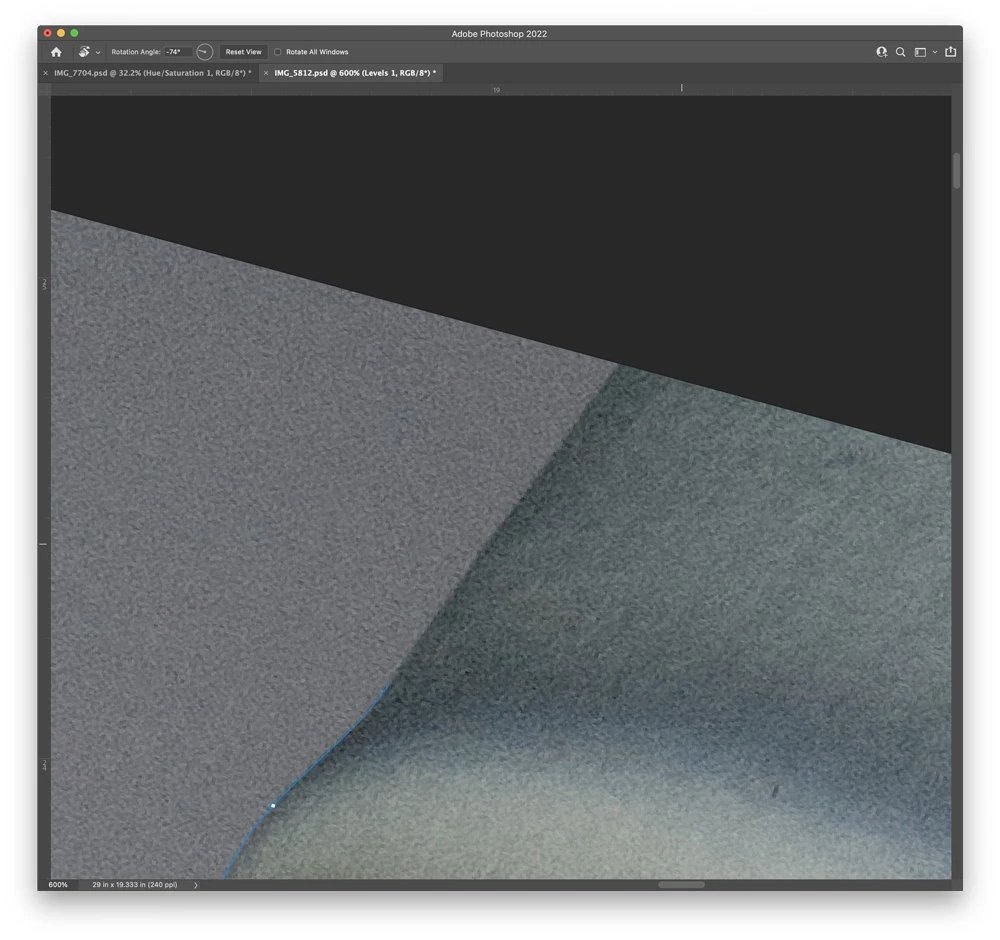Image resolution: width=1000 pixels, height=940 pixels.
Task: Expand the status bar info arrow
Action: pos(196,885)
